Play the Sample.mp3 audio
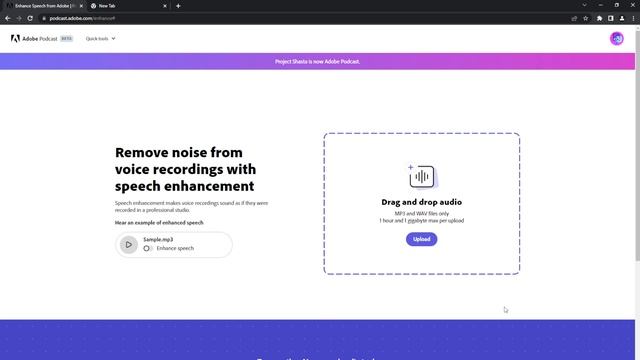Screen dimensions: 640x360 (129, 244)
